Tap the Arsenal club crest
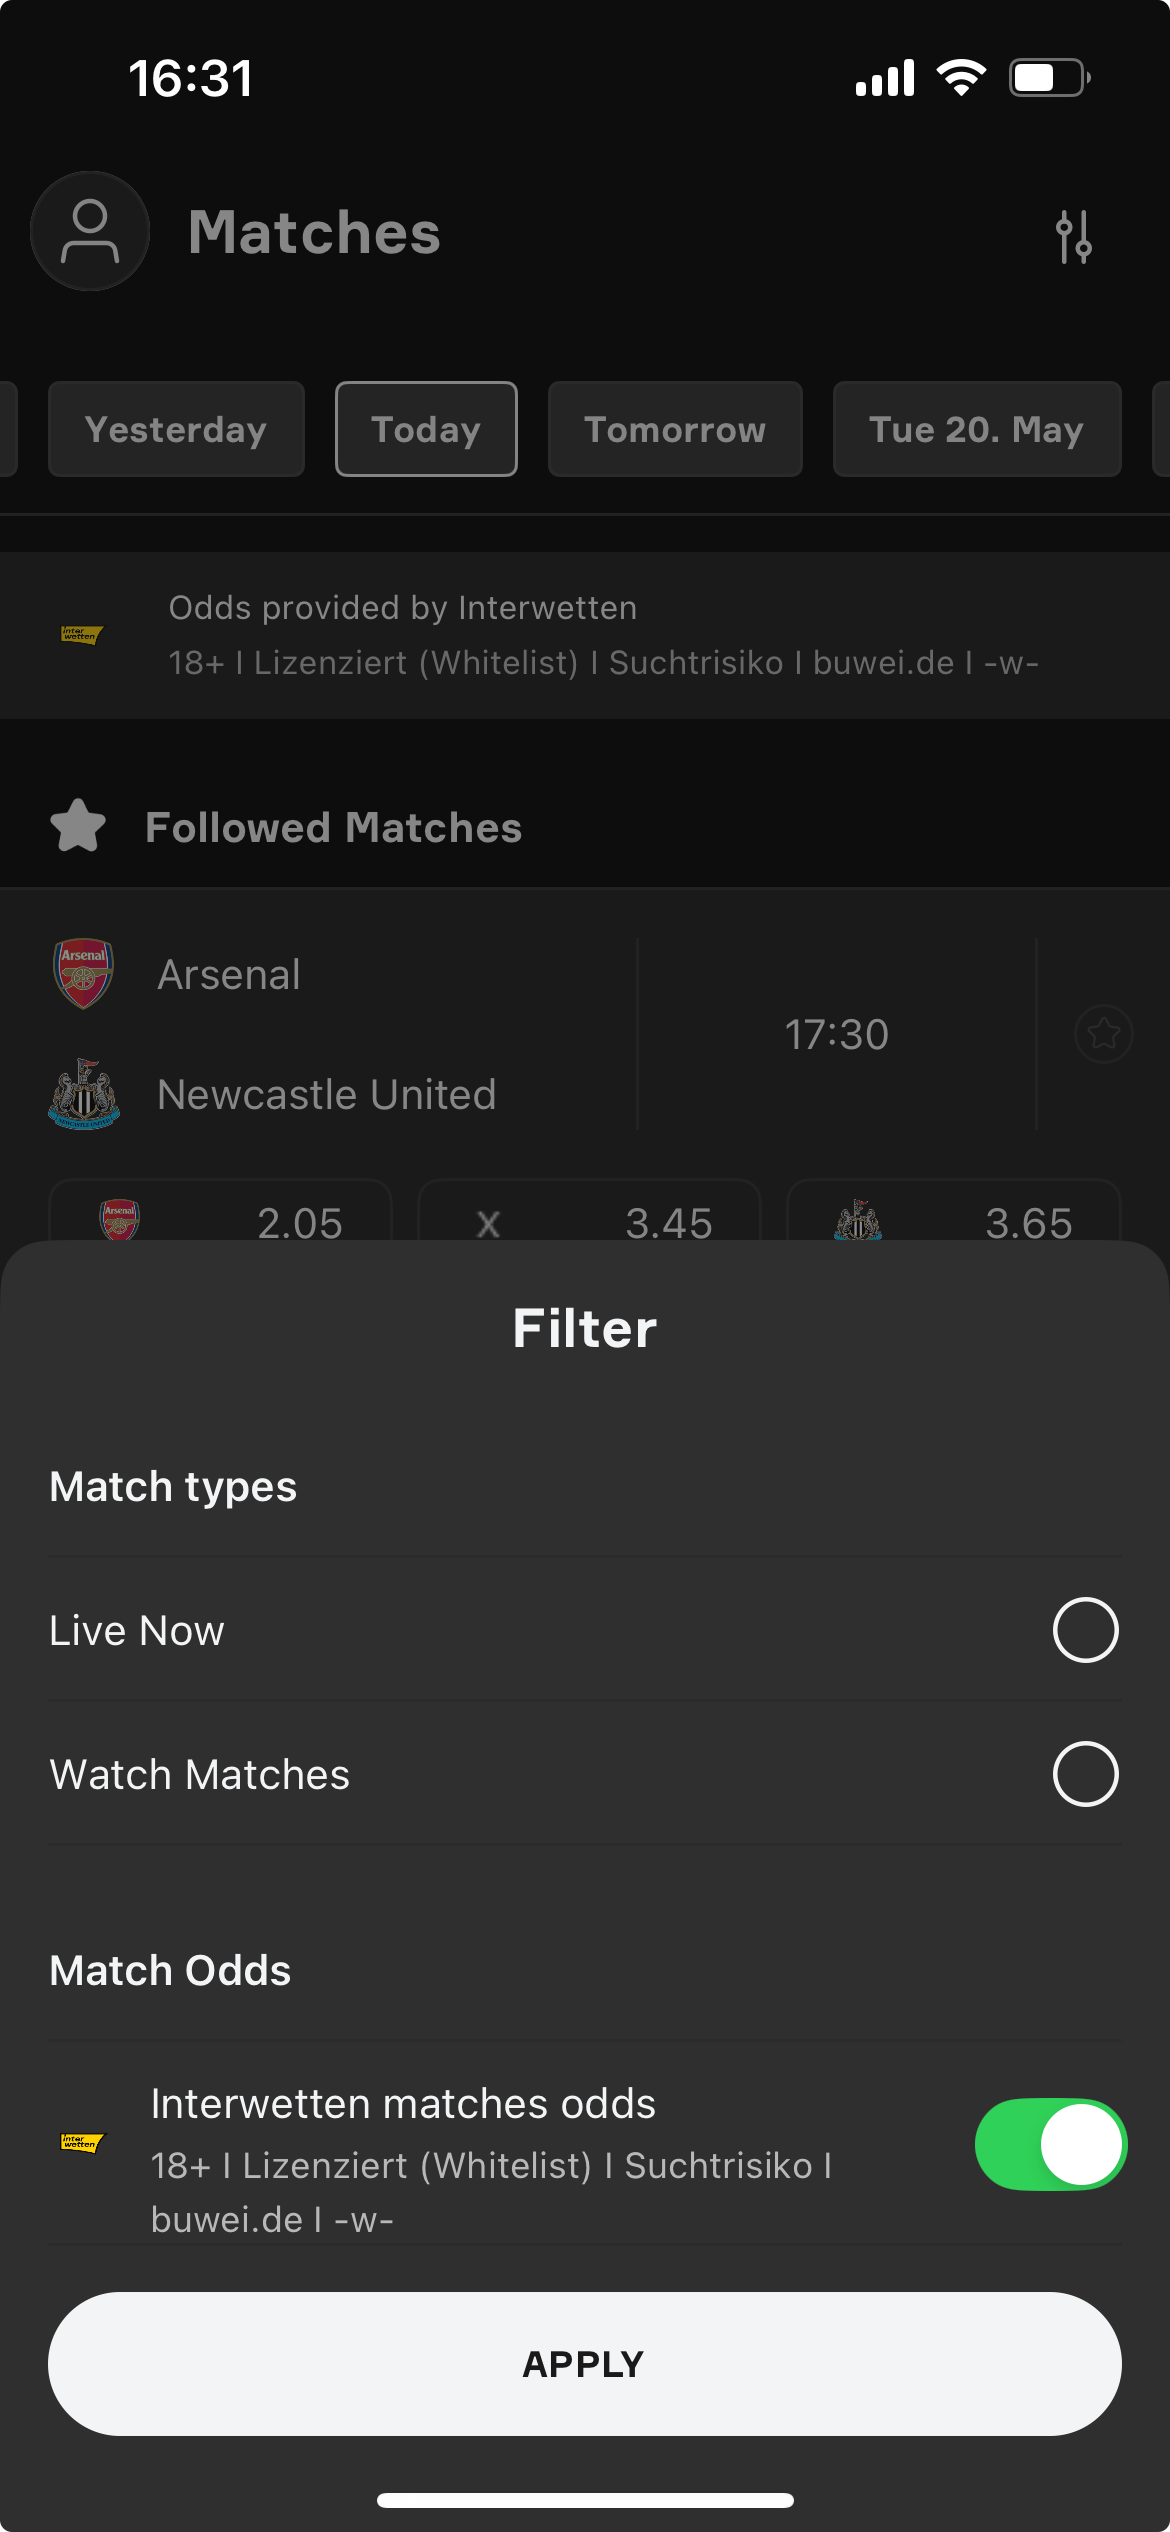The height and width of the screenshot is (2532, 1170). [x=84, y=973]
